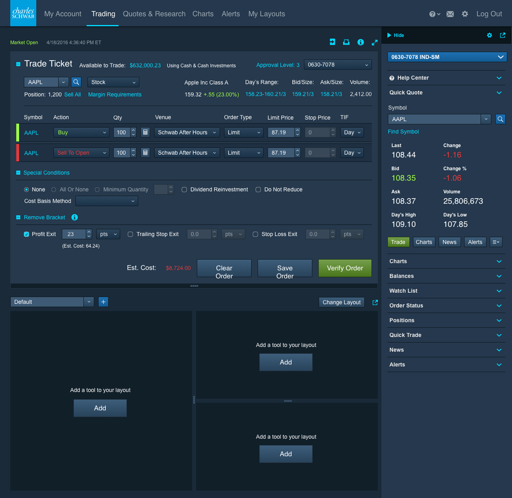Open Quotes & Research menu
512x498 pixels.
pos(154,14)
